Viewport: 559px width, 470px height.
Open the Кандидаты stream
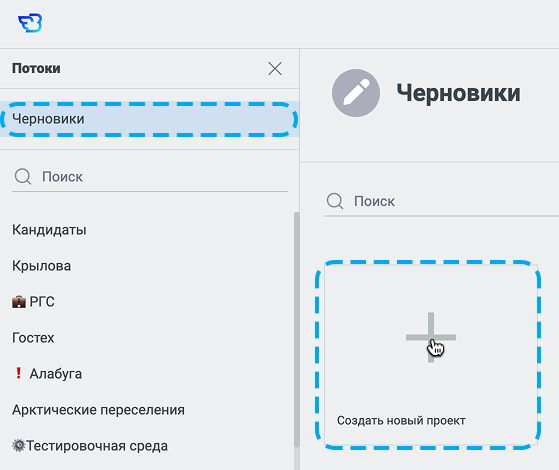49,230
